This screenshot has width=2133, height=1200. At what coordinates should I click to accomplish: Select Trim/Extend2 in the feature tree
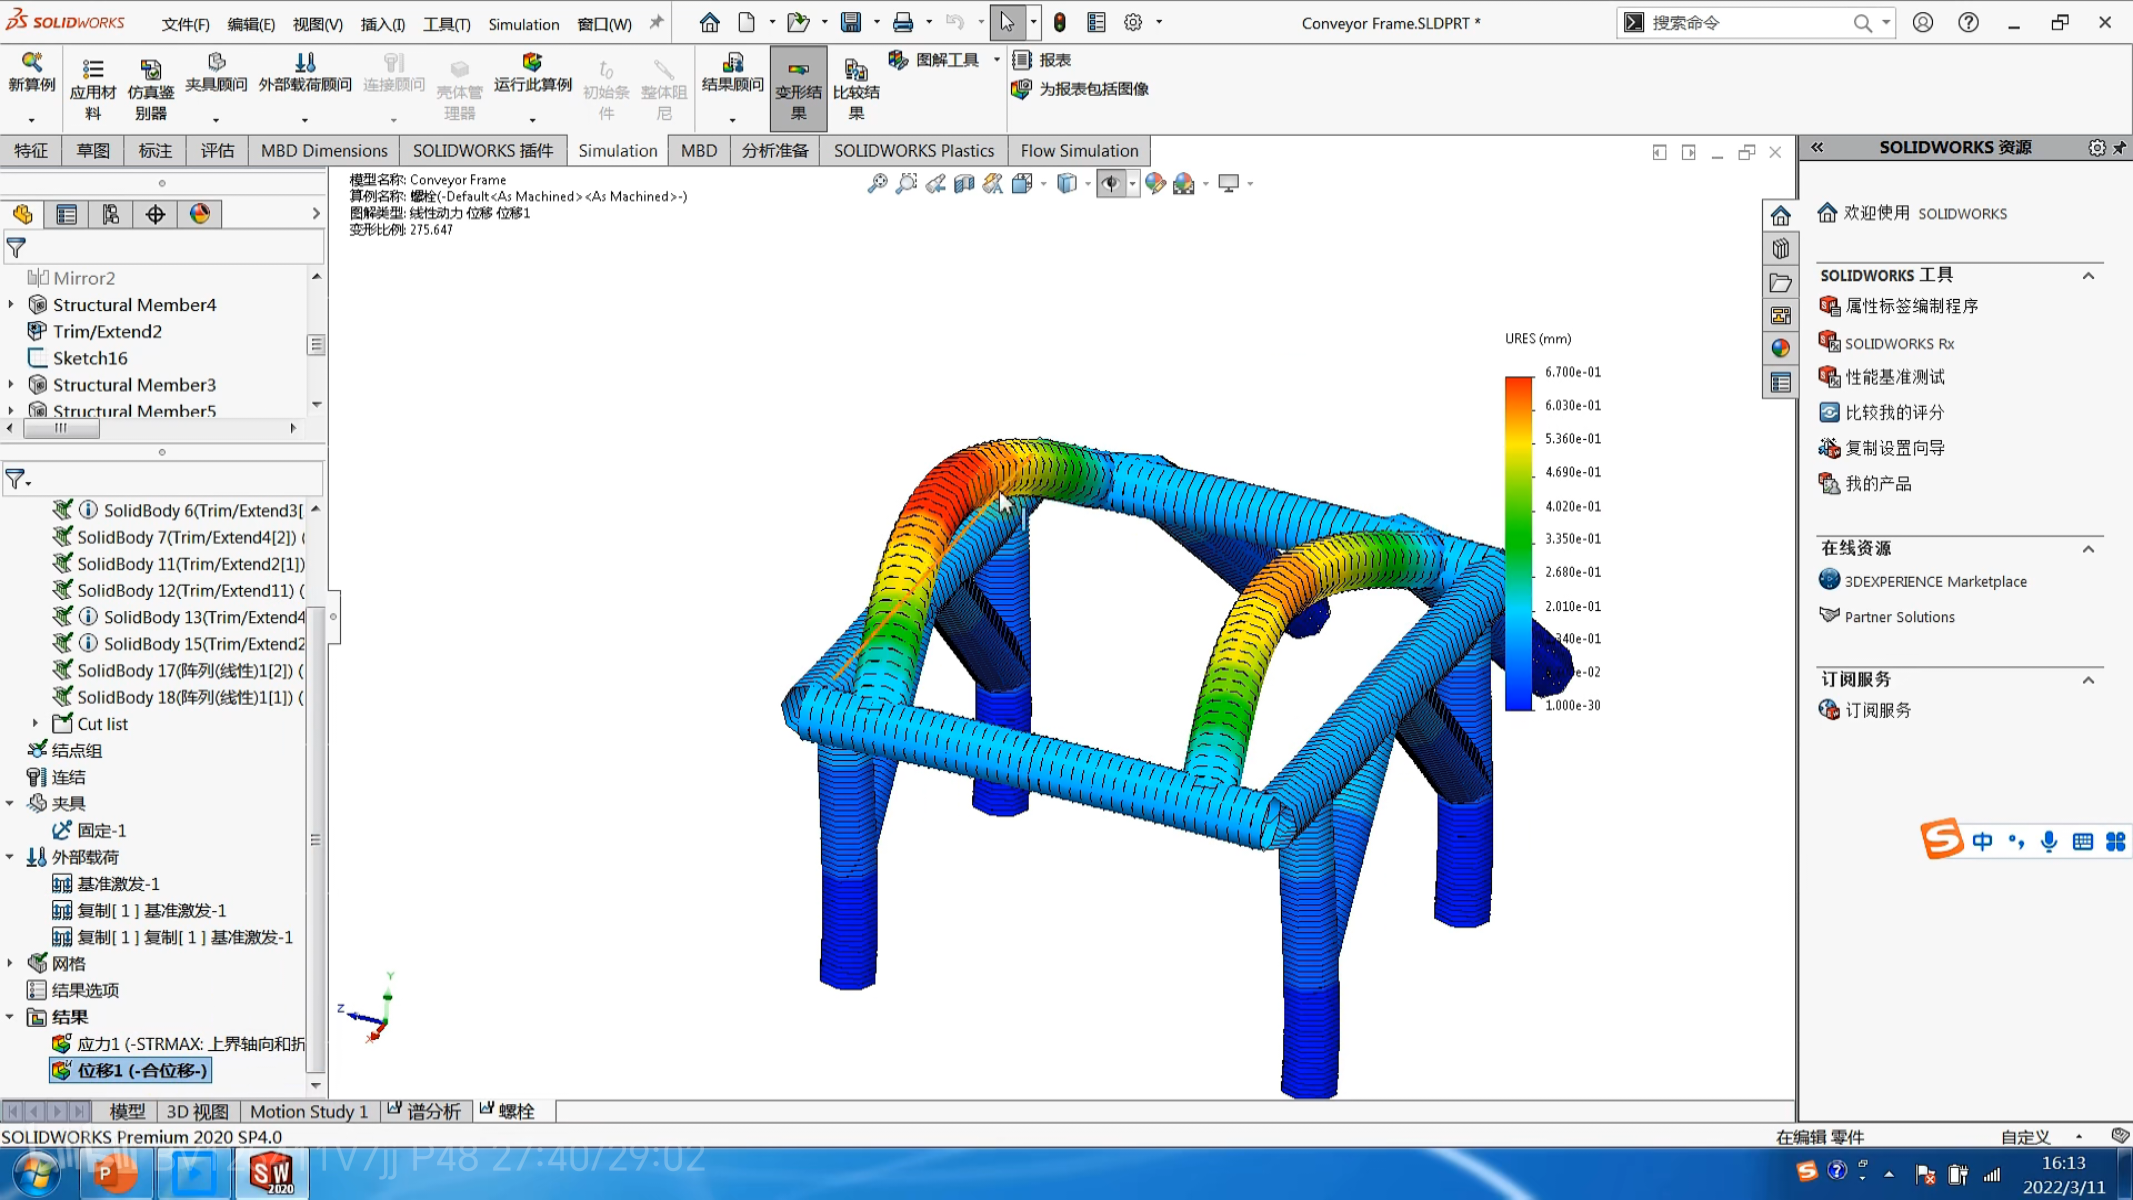pos(107,331)
